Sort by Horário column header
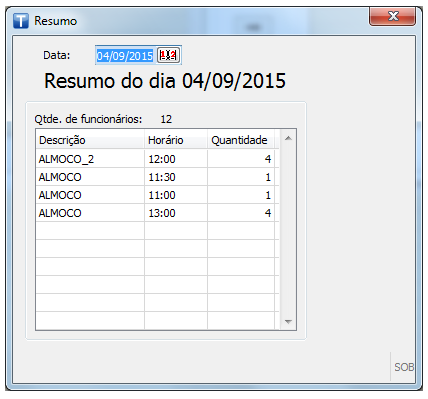428x399 pixels. tap(176, 140)
